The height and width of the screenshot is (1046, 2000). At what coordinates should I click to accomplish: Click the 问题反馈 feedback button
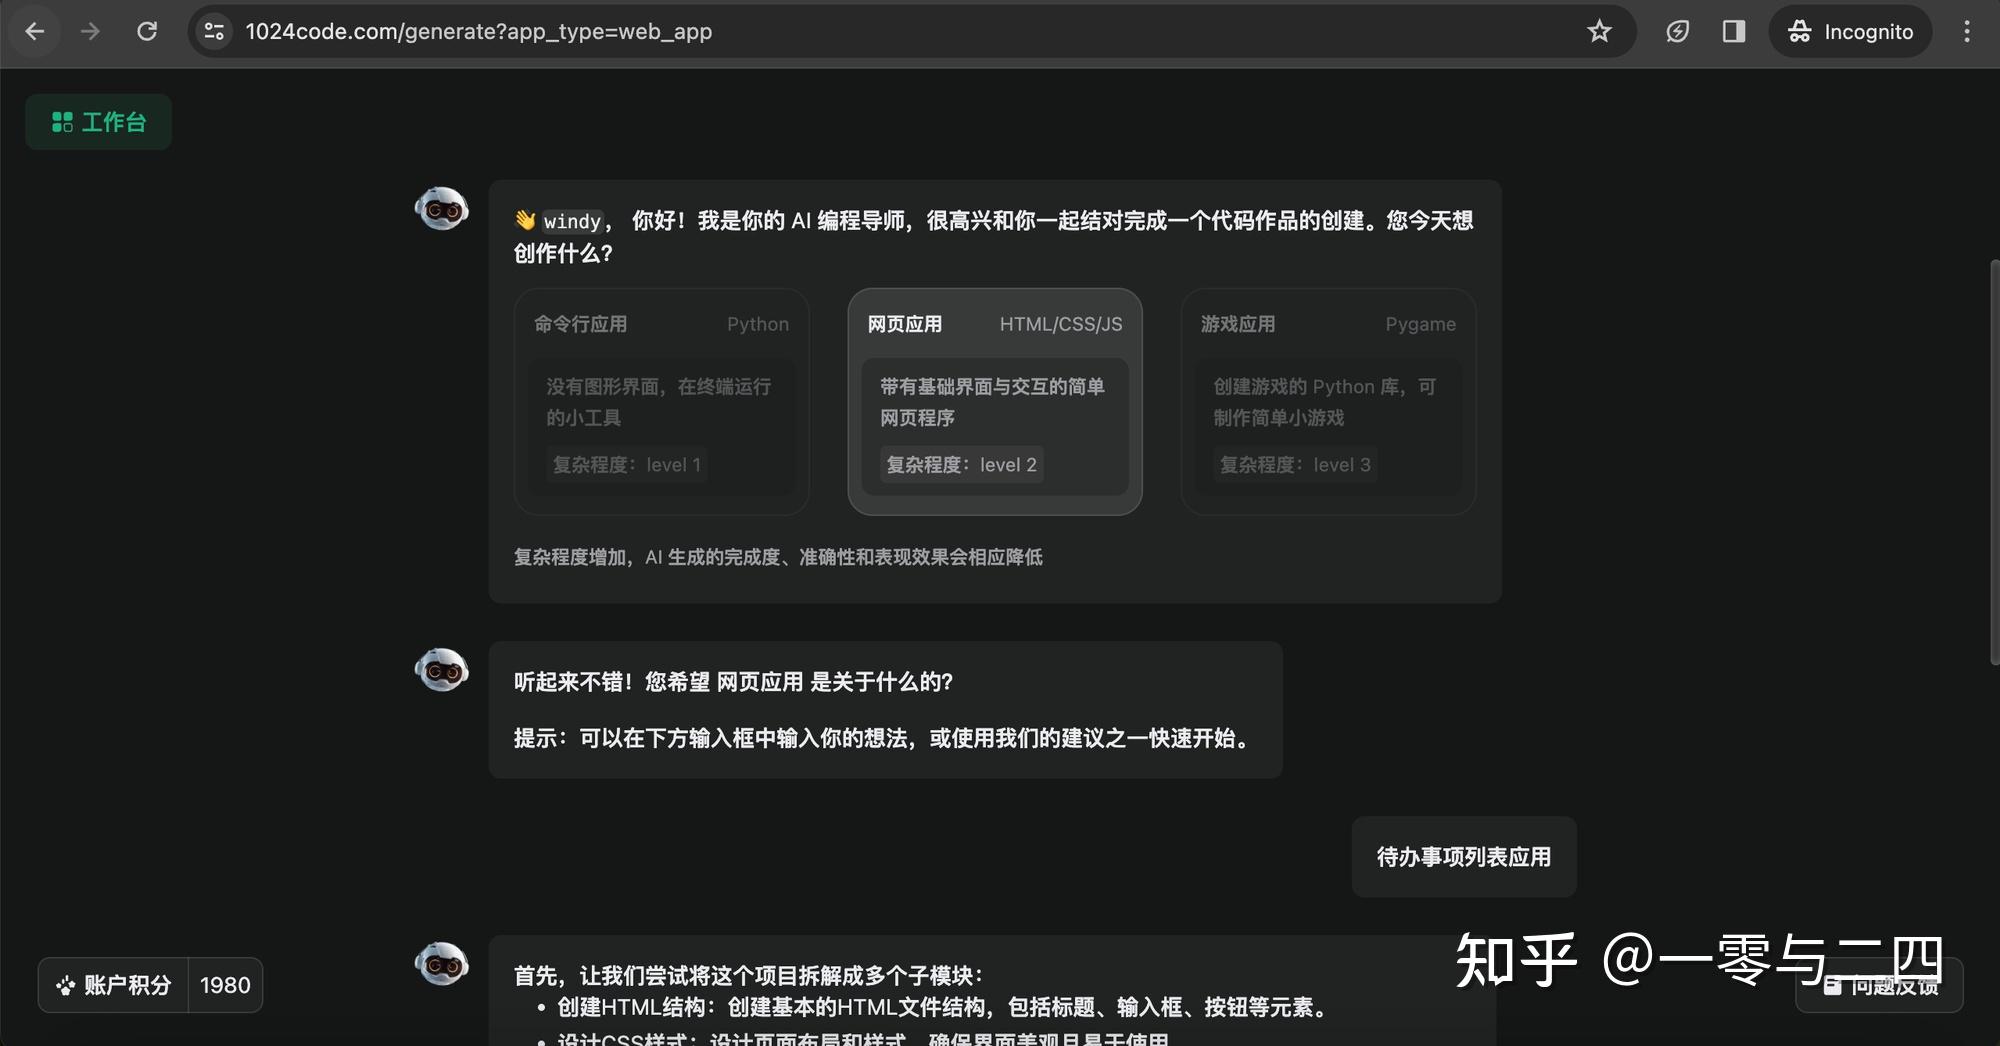click(x=1880, y=985)
